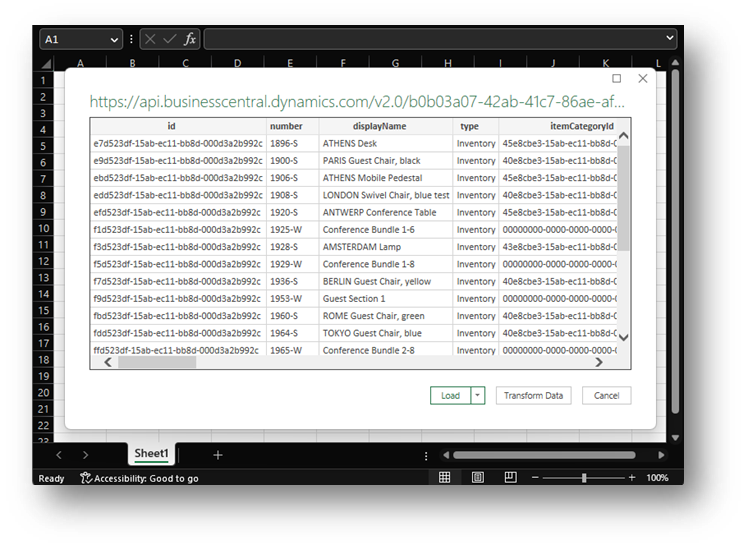Select row 20 header in worksheet
The image size is (747, 546).
(43, 393)
